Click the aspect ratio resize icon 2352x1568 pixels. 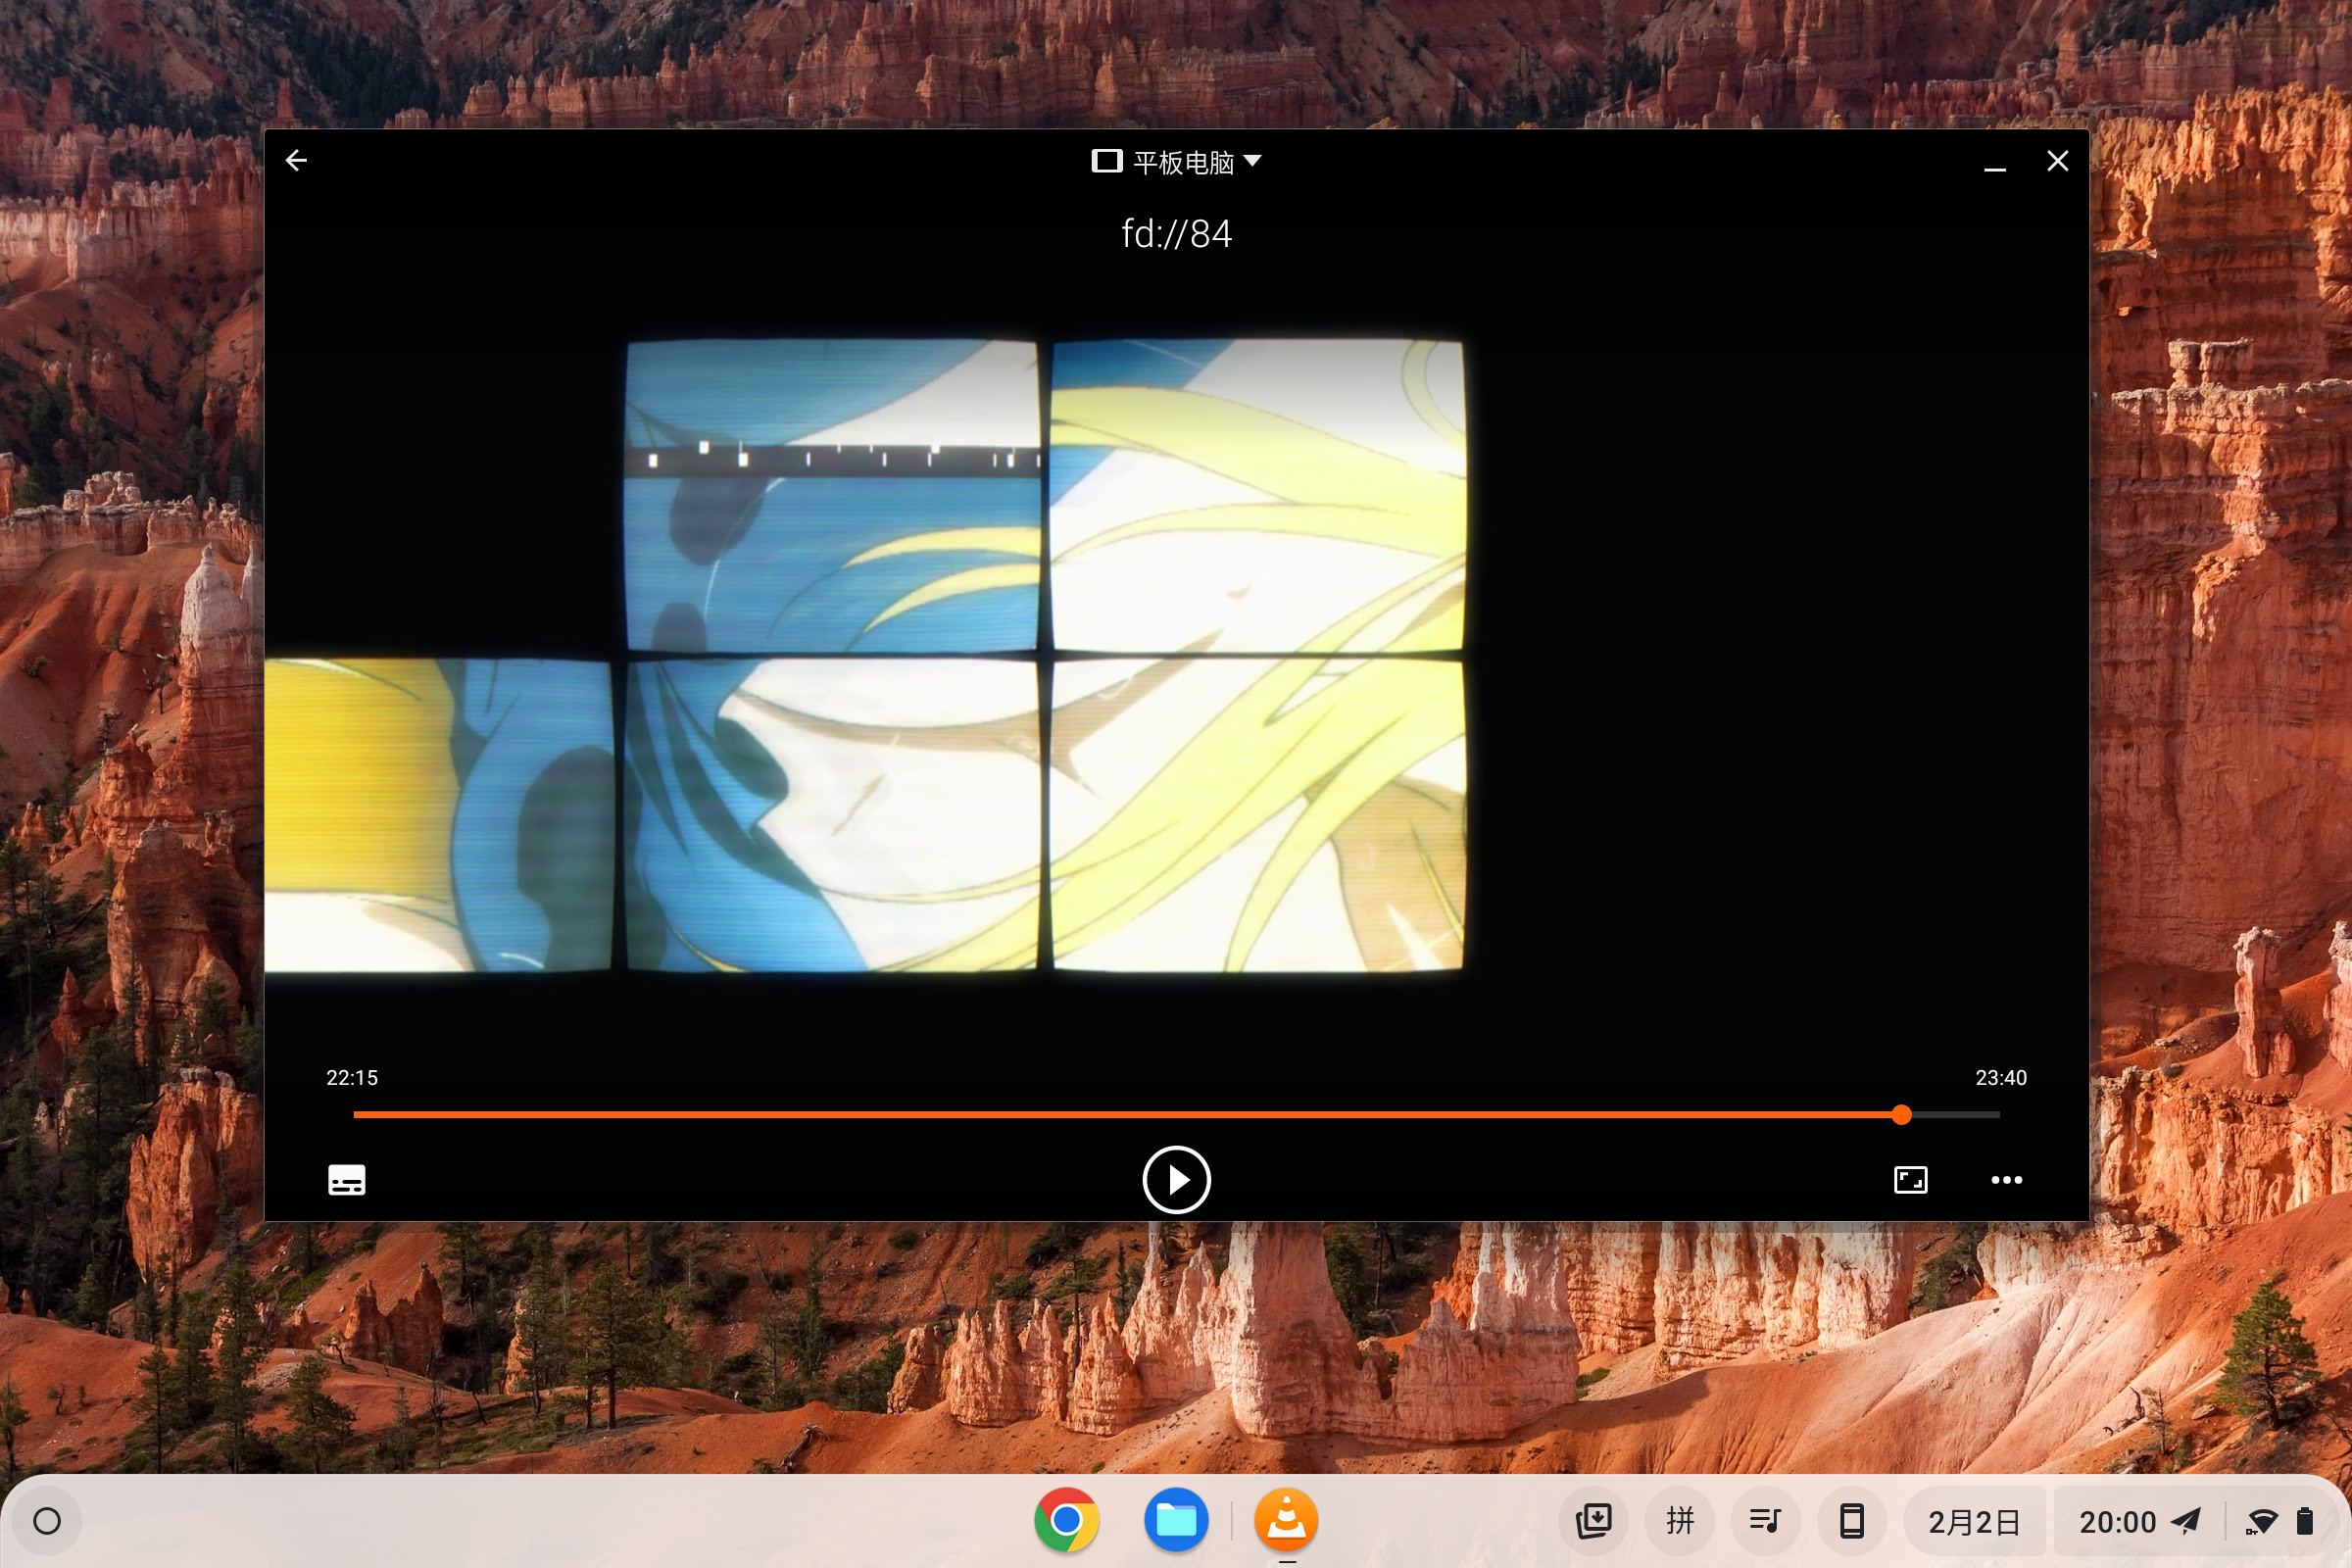point(1911,1180)
